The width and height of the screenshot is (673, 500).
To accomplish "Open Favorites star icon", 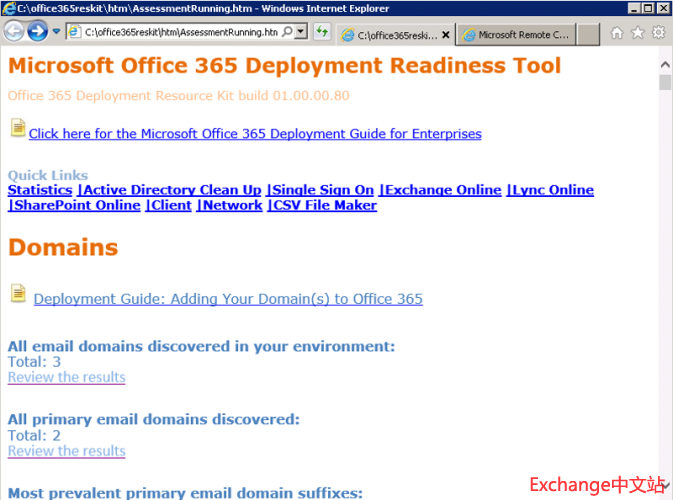I will pyautogui.click(x=637, y=33).
